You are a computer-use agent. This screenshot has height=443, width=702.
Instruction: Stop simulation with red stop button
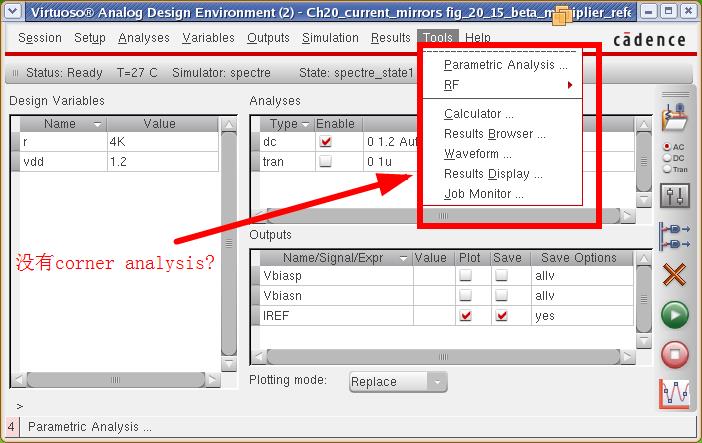pyautogui.click(x=675, y=354)
